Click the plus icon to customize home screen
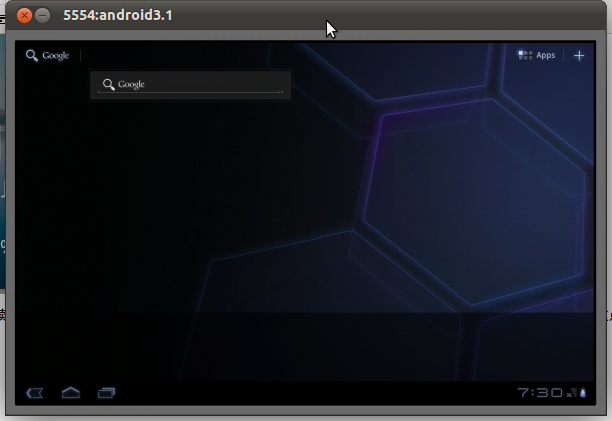Viewport: 612px width, 421px height. pyautogui.click(x=579, y=56)
